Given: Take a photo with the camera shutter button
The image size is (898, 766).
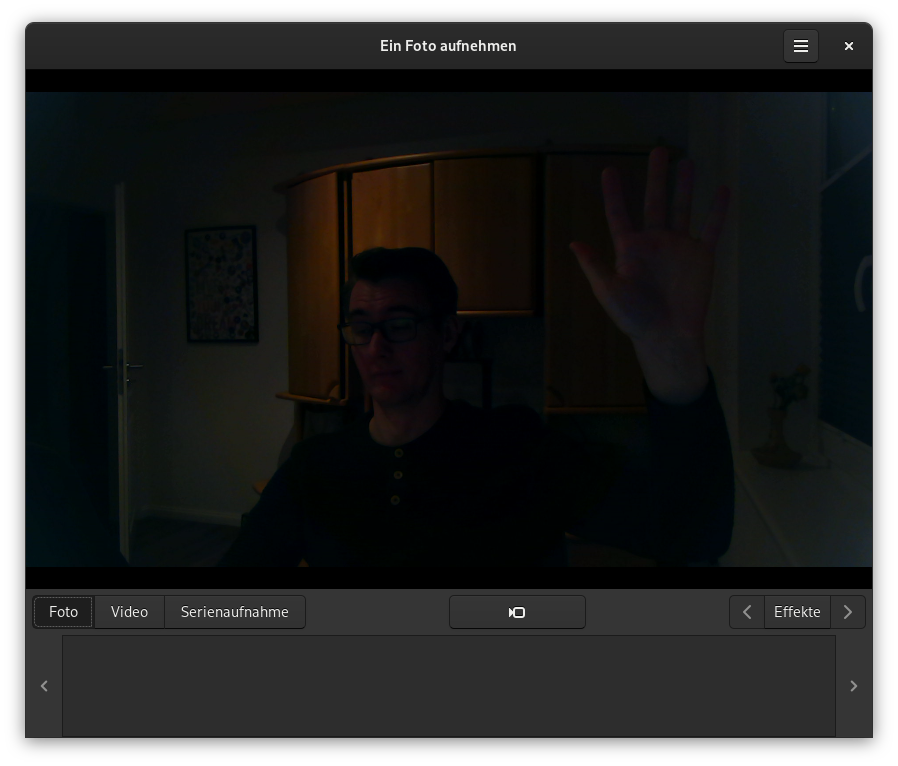Looking at the screenshot, I should point(517,612).
